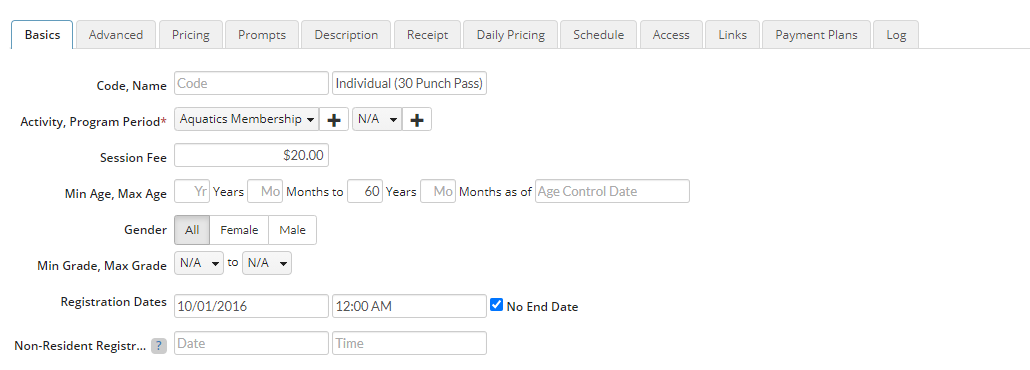Open the Daily Pricing tab
Image resolution: width=1030 pixels, height=370 pixels.
click(510, 35)
